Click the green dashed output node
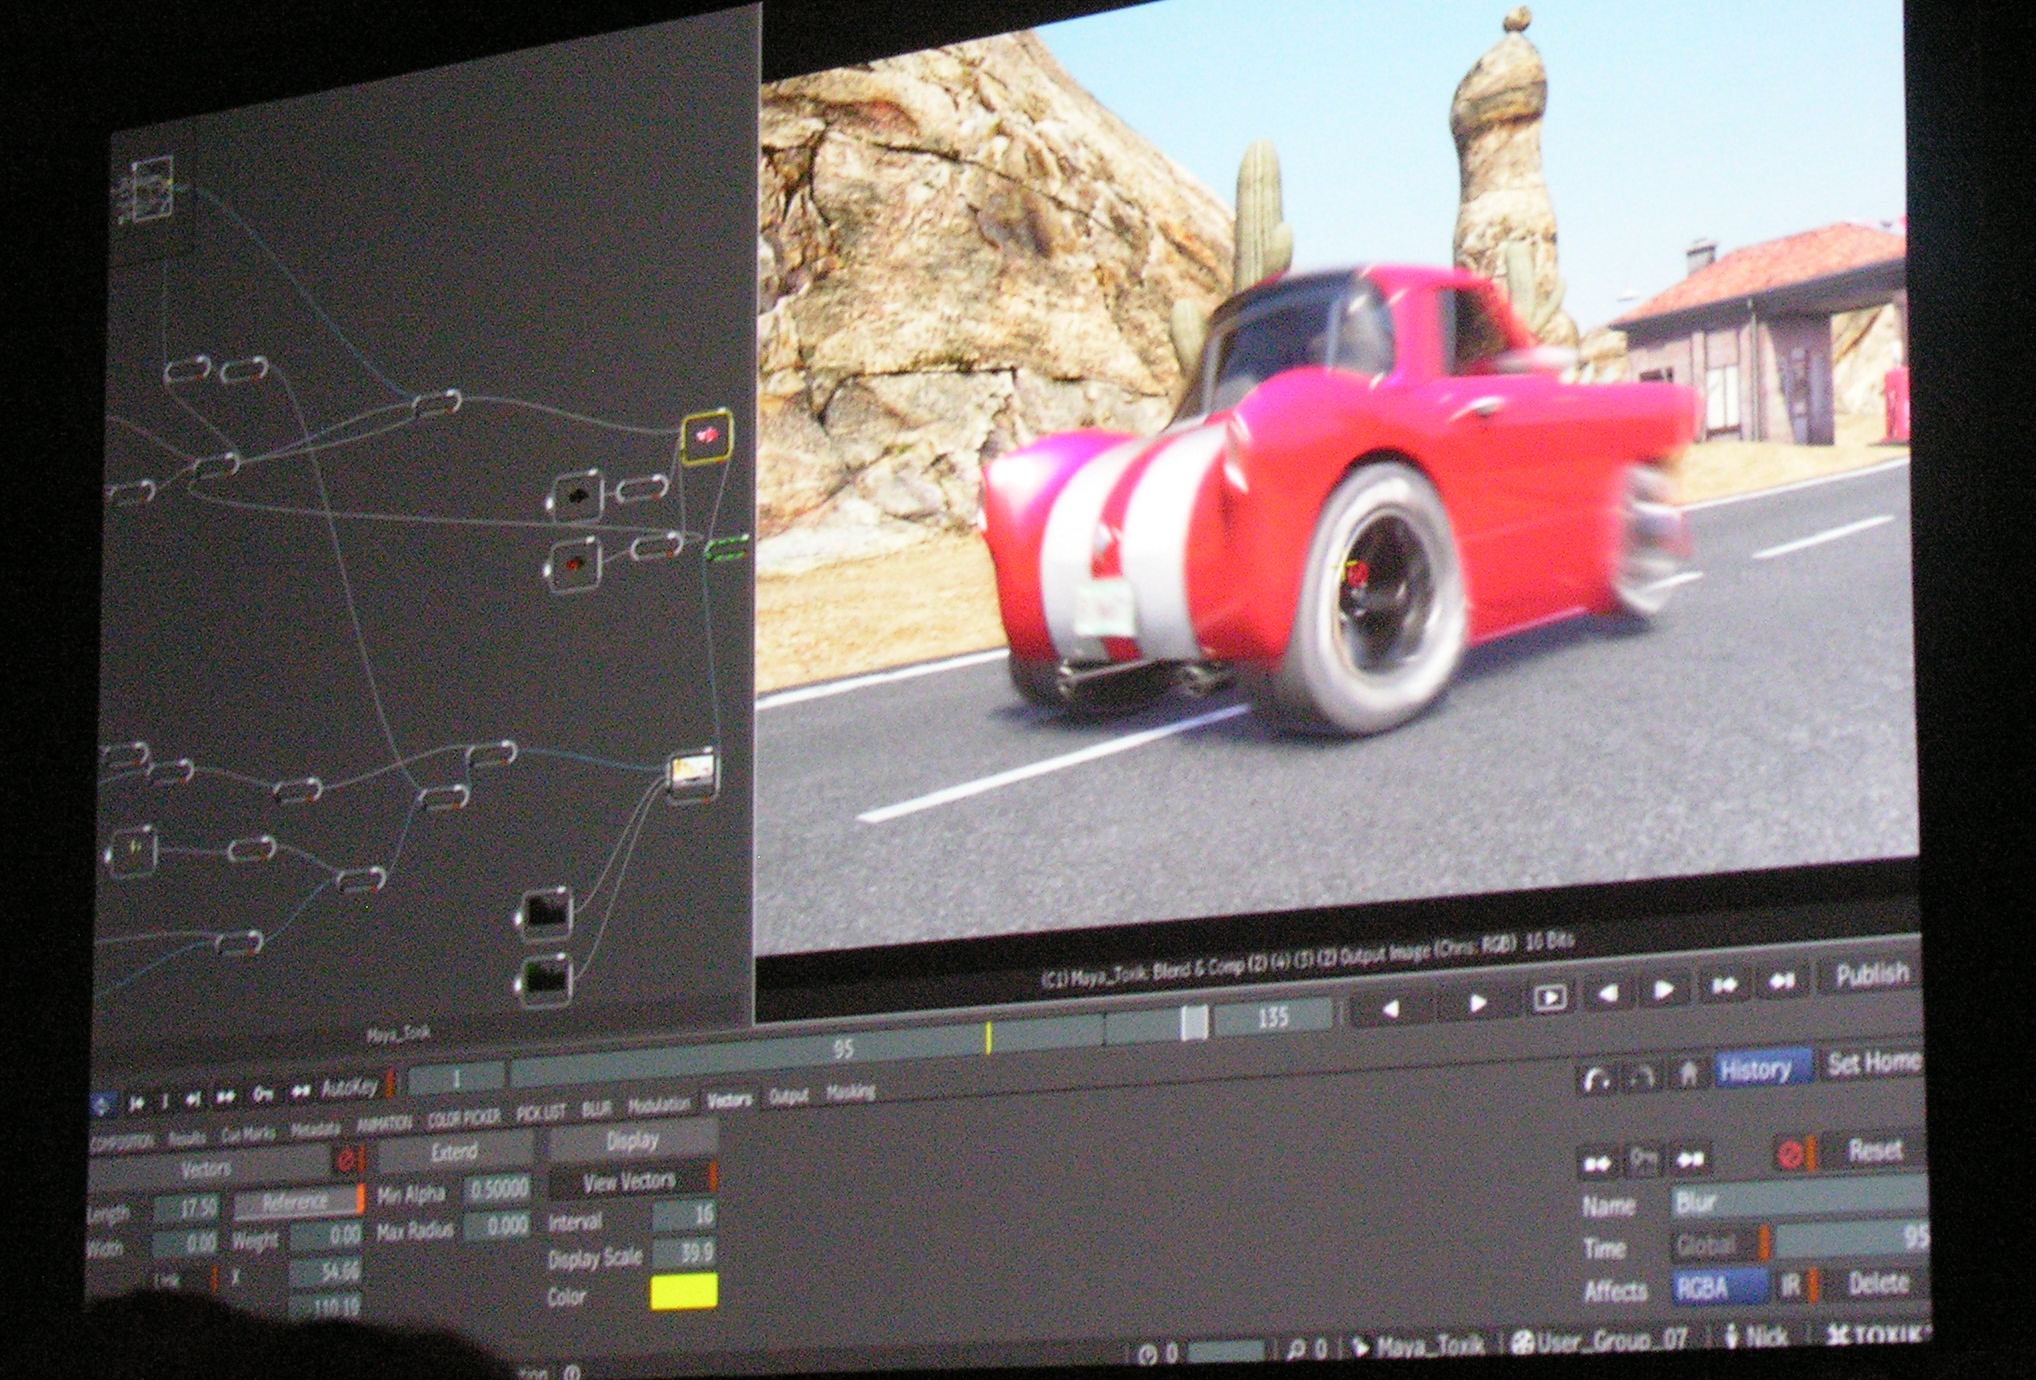The width and height of the screenshot is (2036, 1380). tap(727, 547)
